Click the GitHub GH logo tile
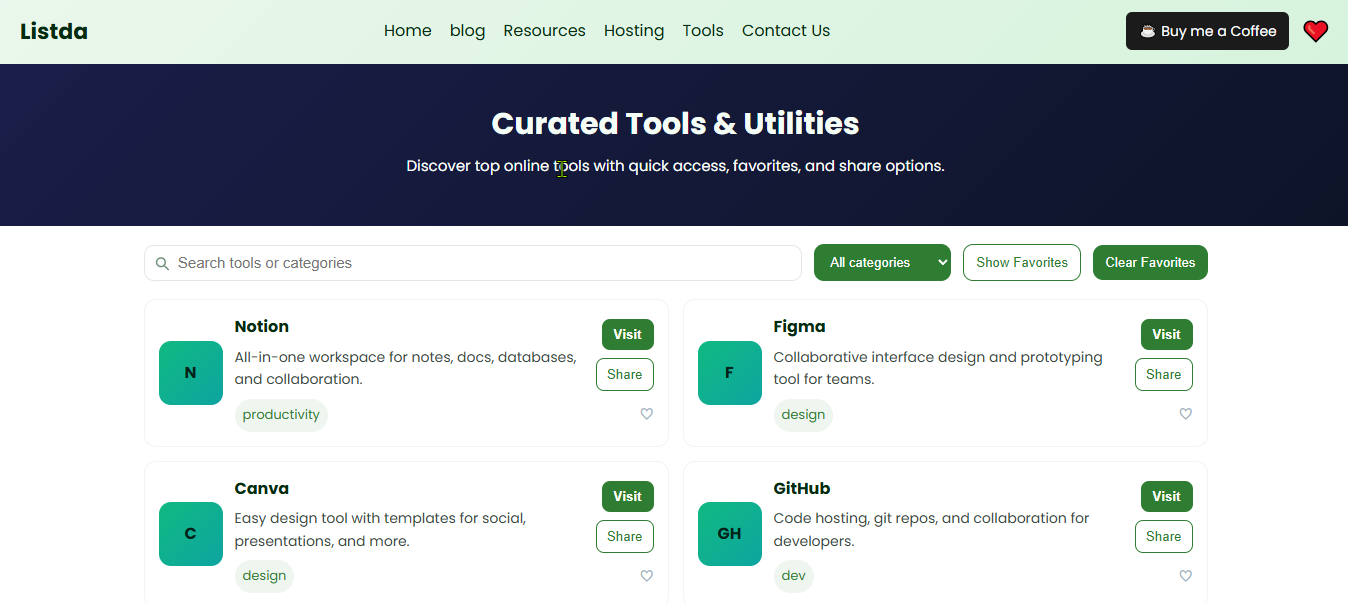Screen dimensions: 1348x603 click(730, 534)
